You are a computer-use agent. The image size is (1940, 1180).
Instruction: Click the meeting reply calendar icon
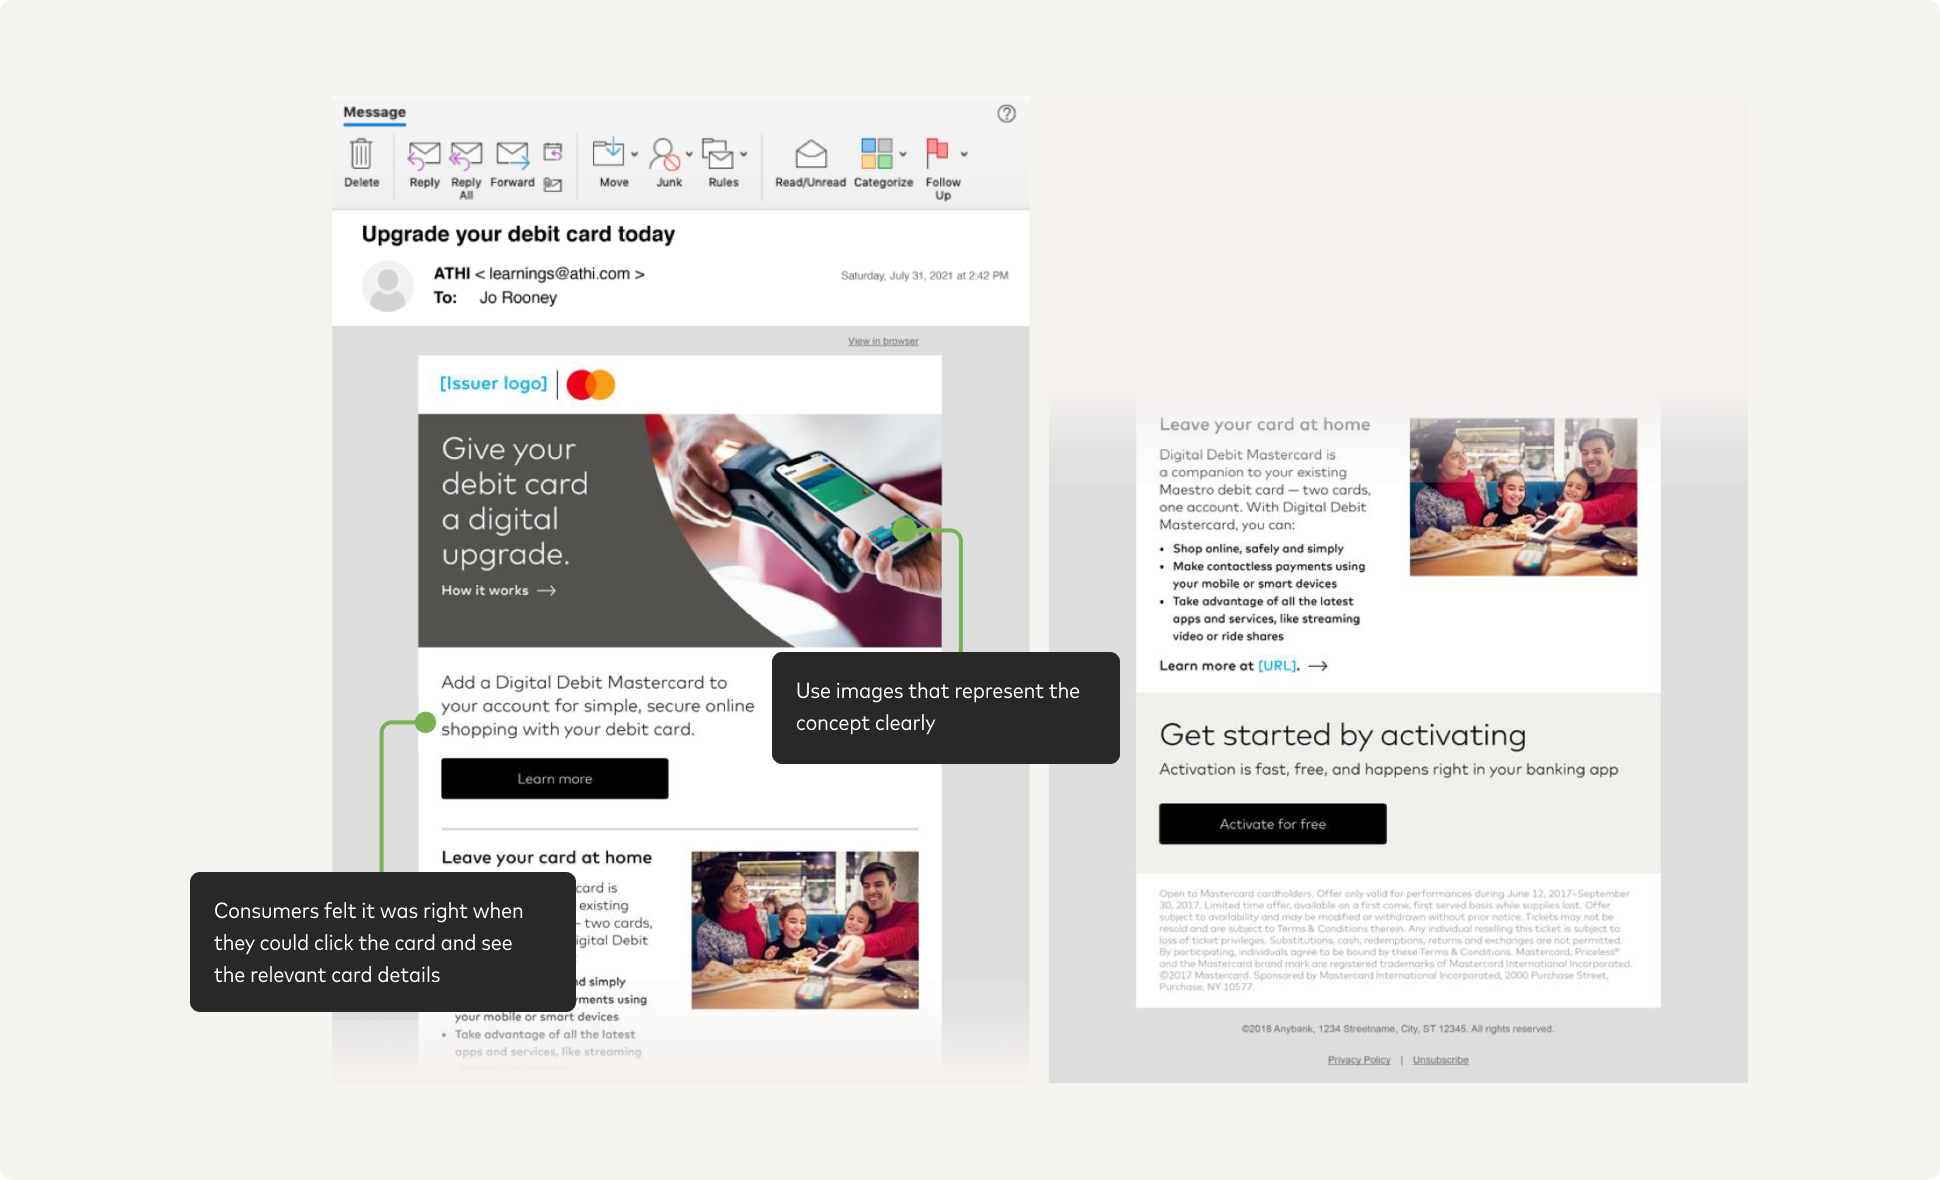coord(553,152)
